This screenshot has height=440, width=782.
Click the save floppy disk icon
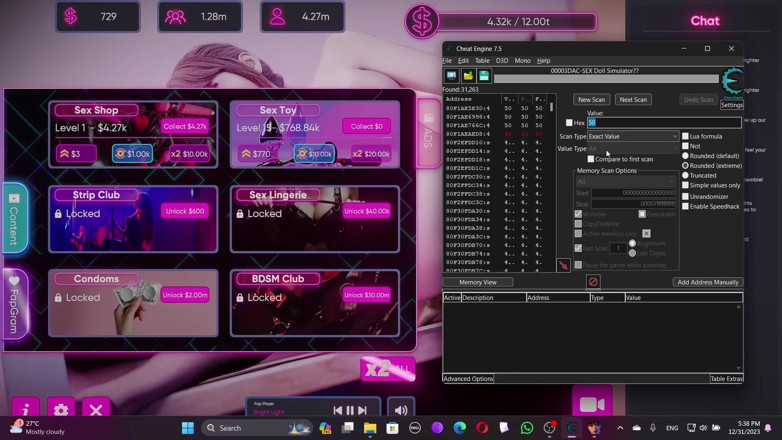pos(484,76)
